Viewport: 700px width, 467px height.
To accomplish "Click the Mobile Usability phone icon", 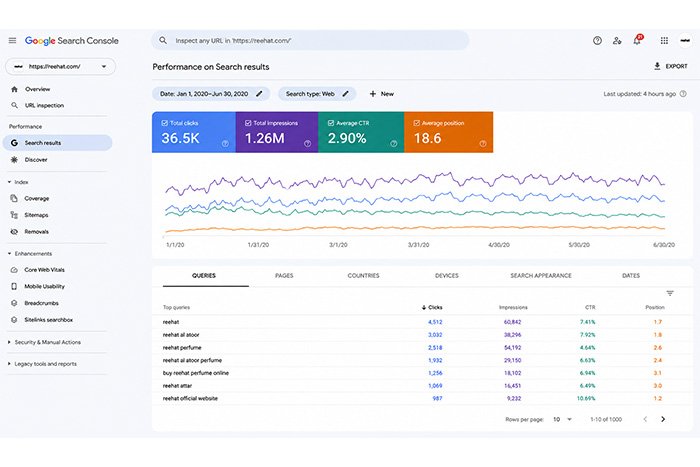I will pyautogui.click(x=14, y=286).
